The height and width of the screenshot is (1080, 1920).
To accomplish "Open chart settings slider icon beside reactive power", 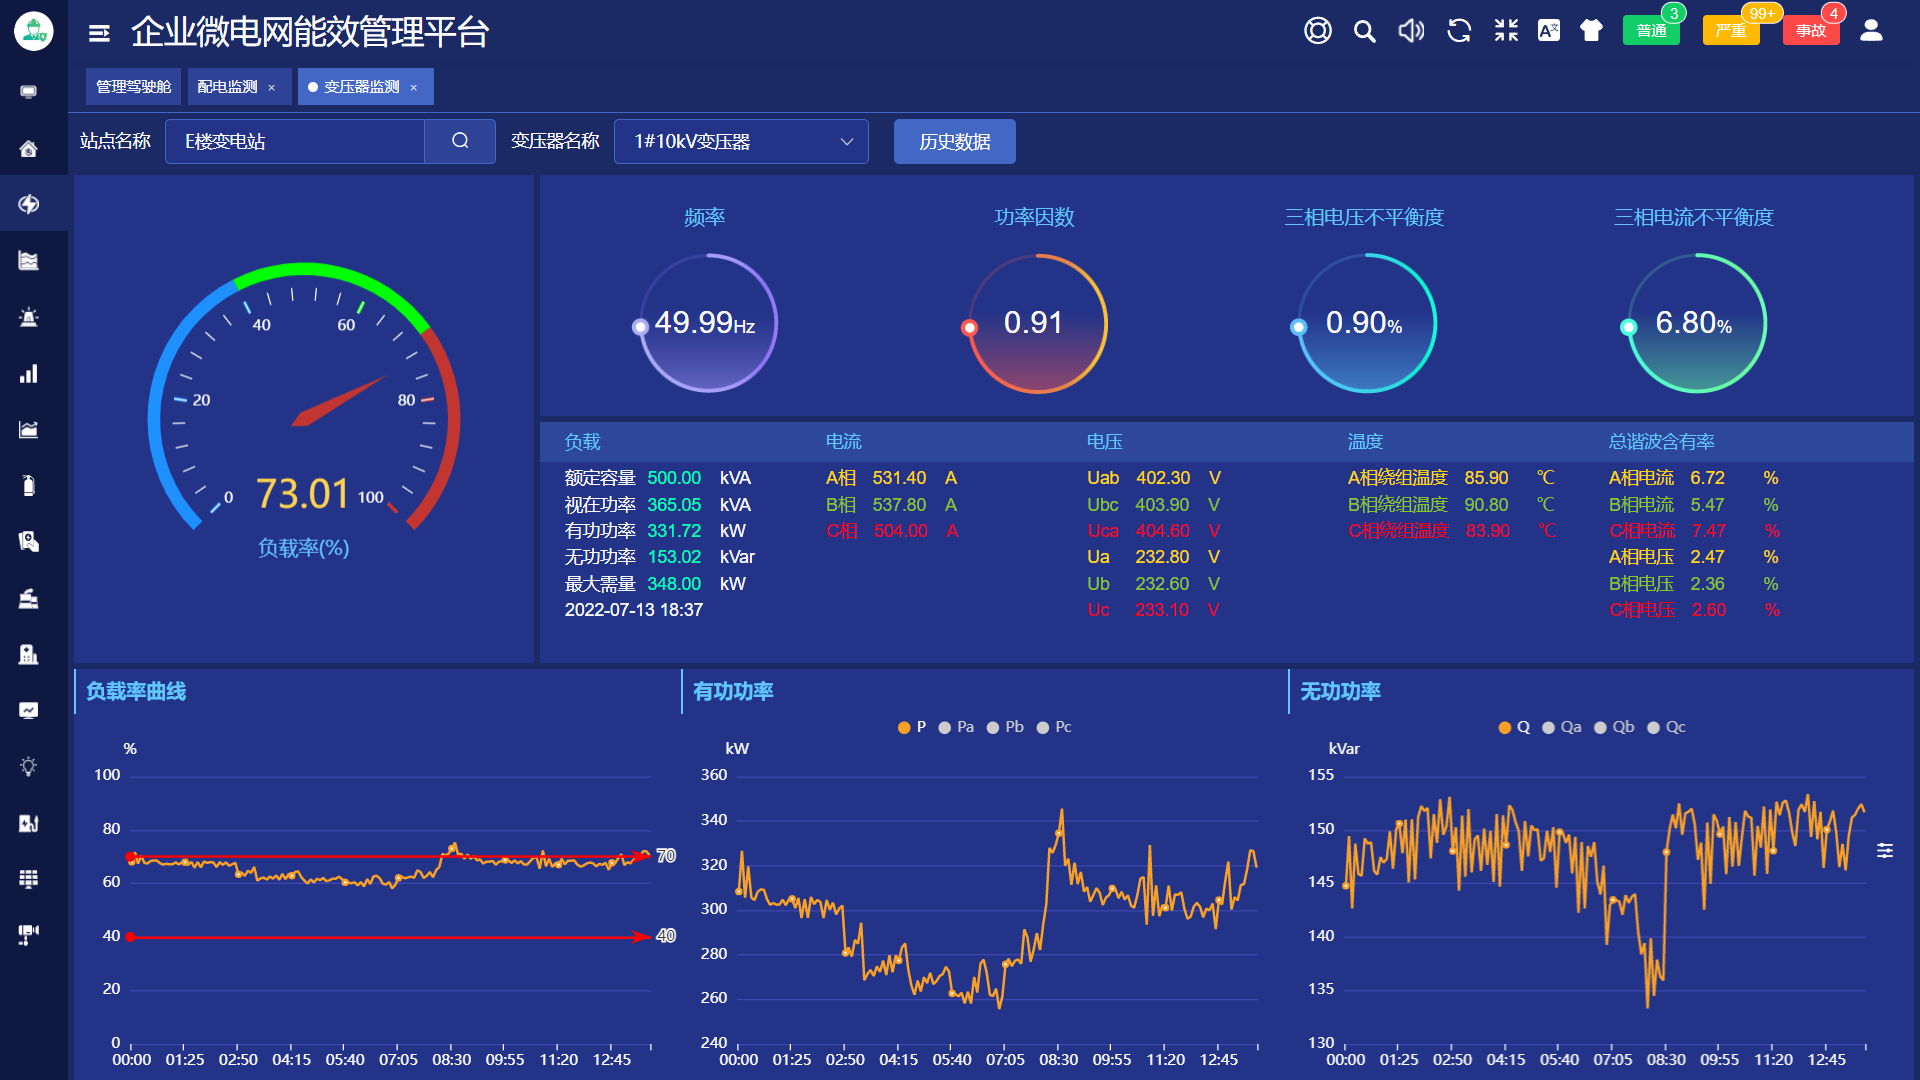I will 1885,851.
